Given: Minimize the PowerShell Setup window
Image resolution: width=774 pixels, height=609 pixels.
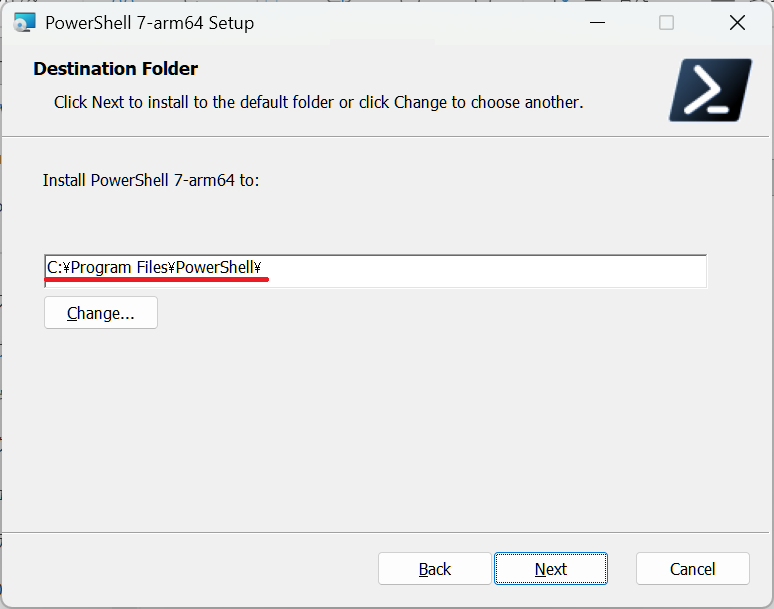Looking at the screenshot, I should click(597, 23).
